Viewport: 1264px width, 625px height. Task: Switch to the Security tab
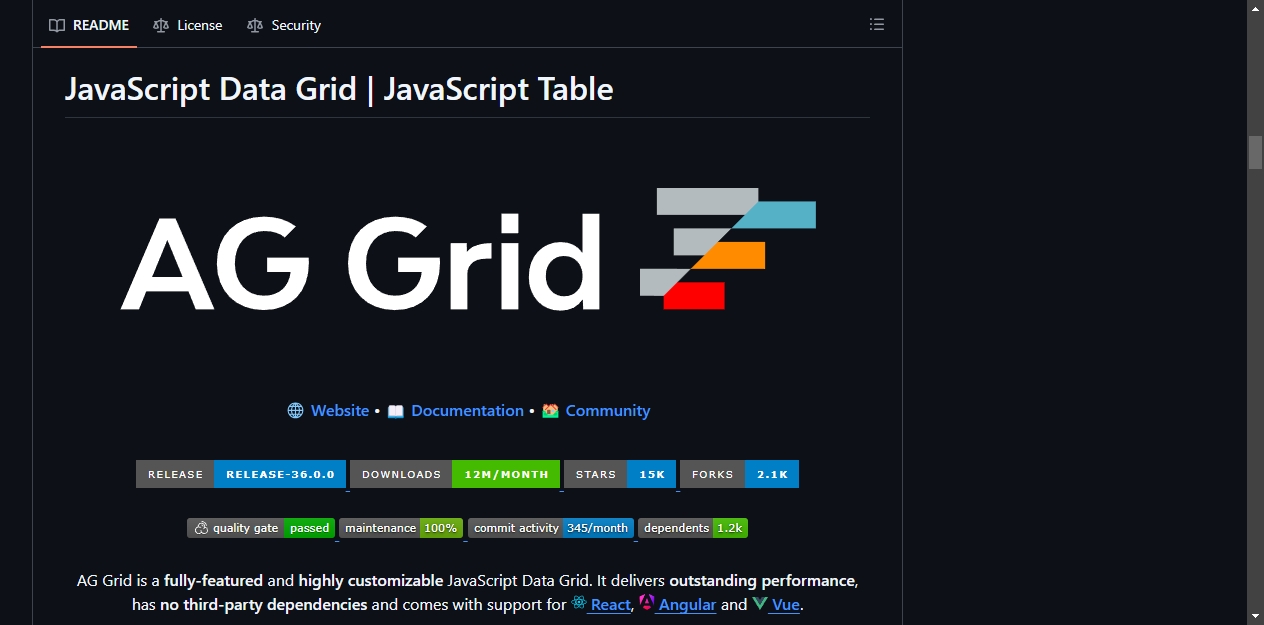click(284, 25)
